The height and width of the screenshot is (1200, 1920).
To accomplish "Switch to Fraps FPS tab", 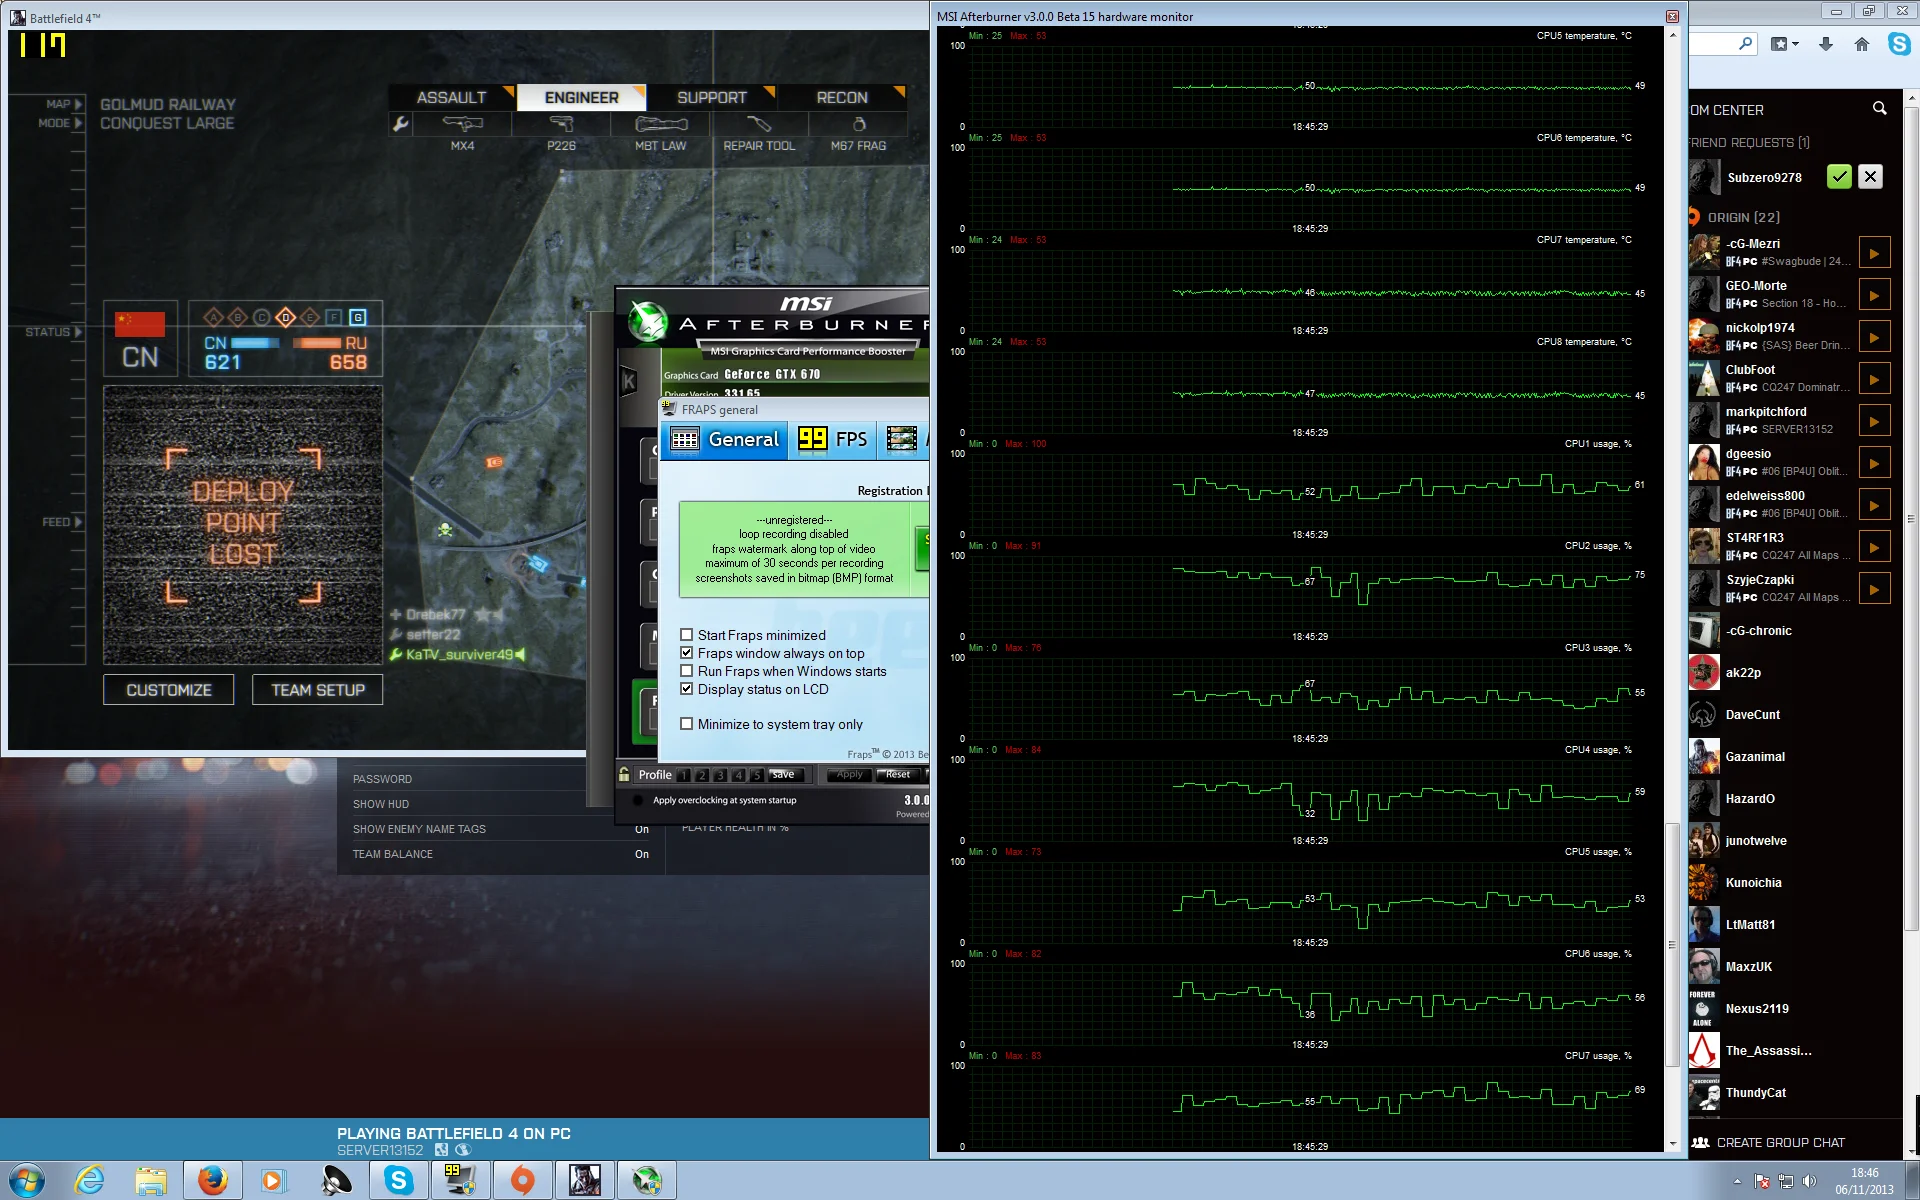I will click(x=832, y=439).
